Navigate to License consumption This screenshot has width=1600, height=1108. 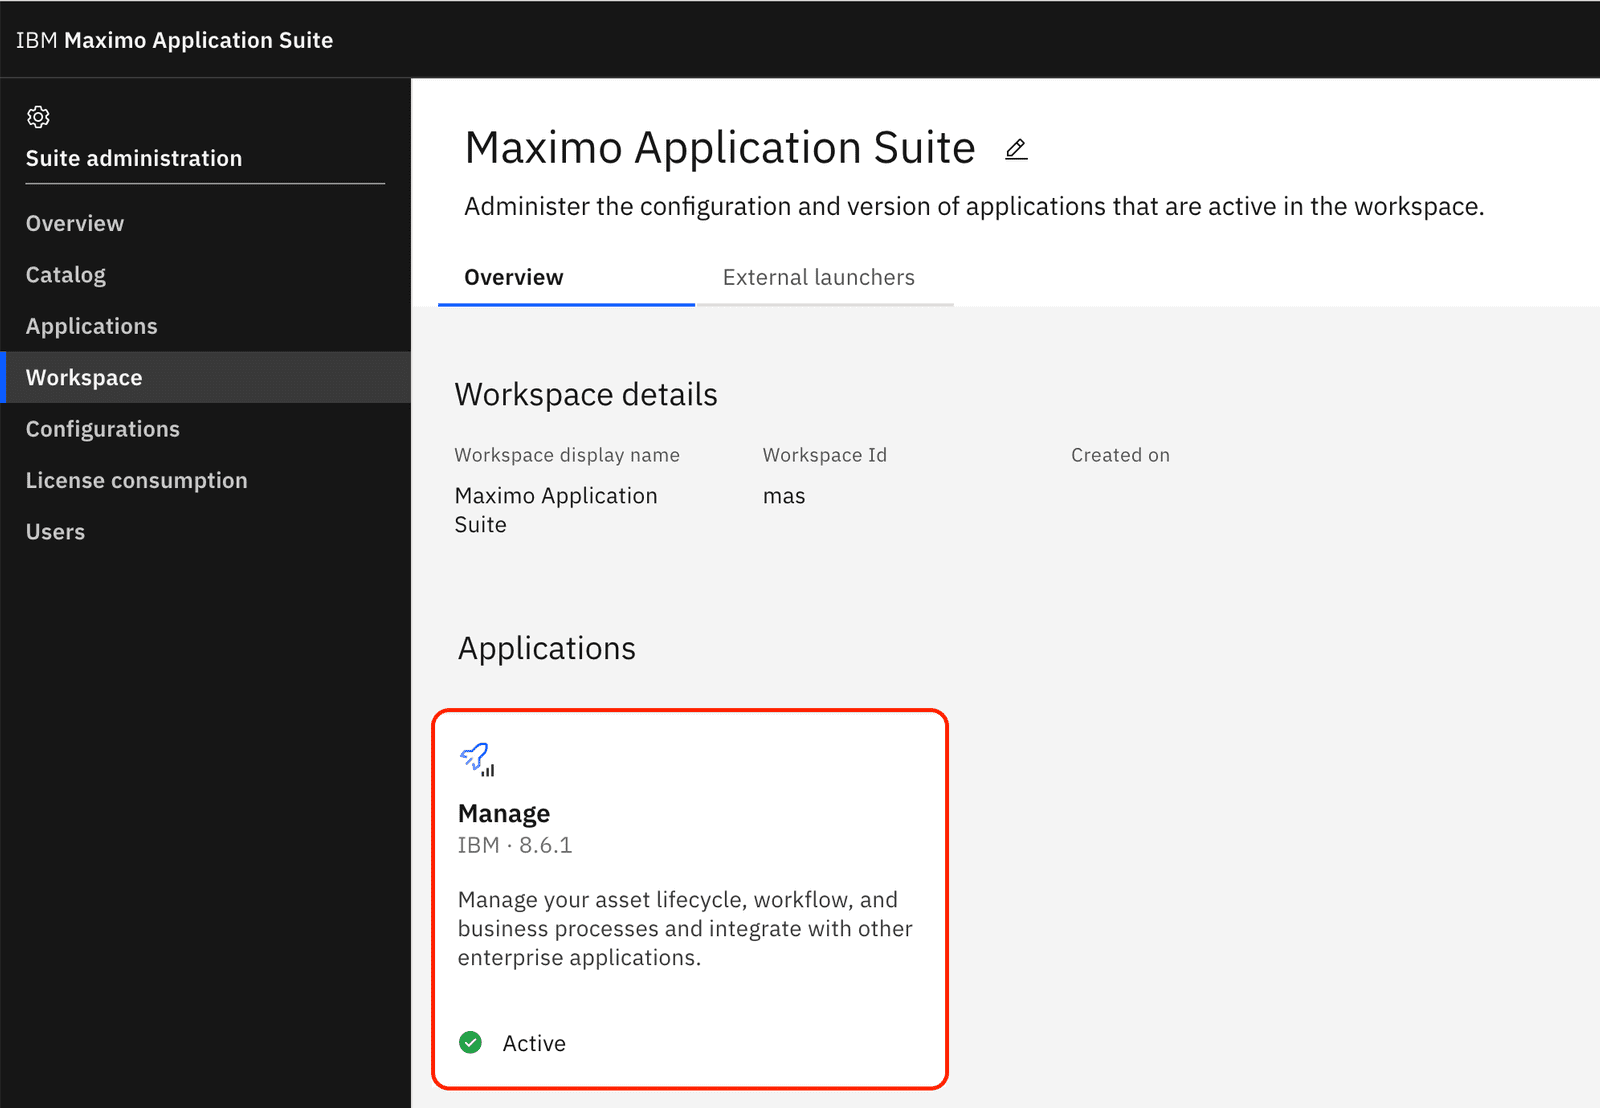click(x=136, y=480)
